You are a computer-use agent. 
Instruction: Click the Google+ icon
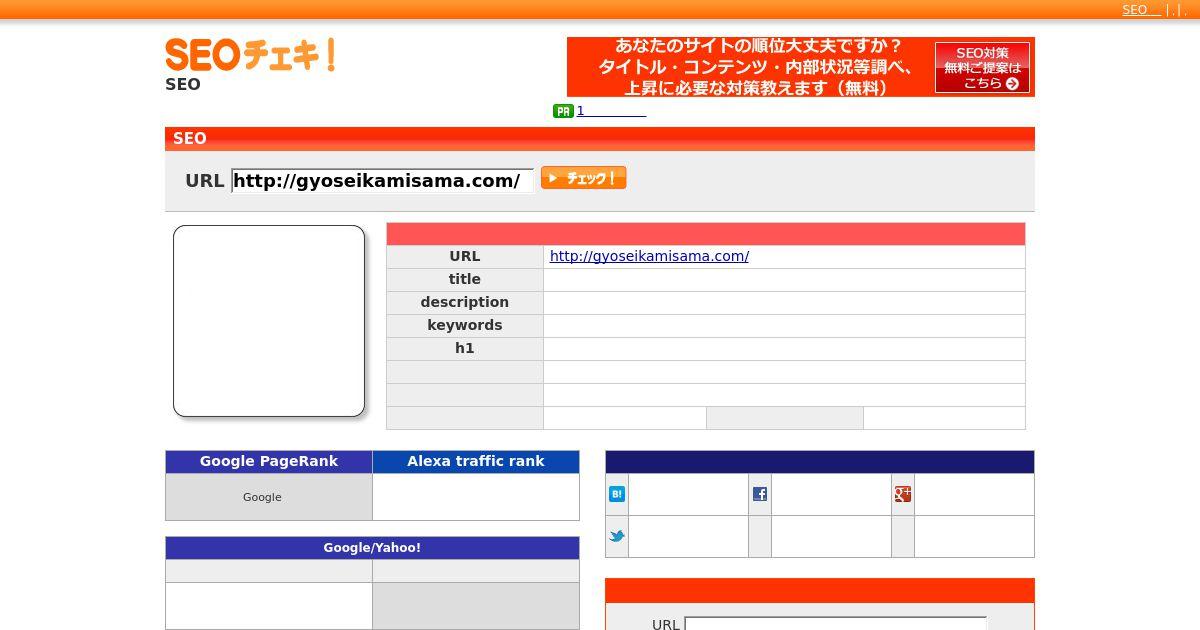(x=903, y=494)
